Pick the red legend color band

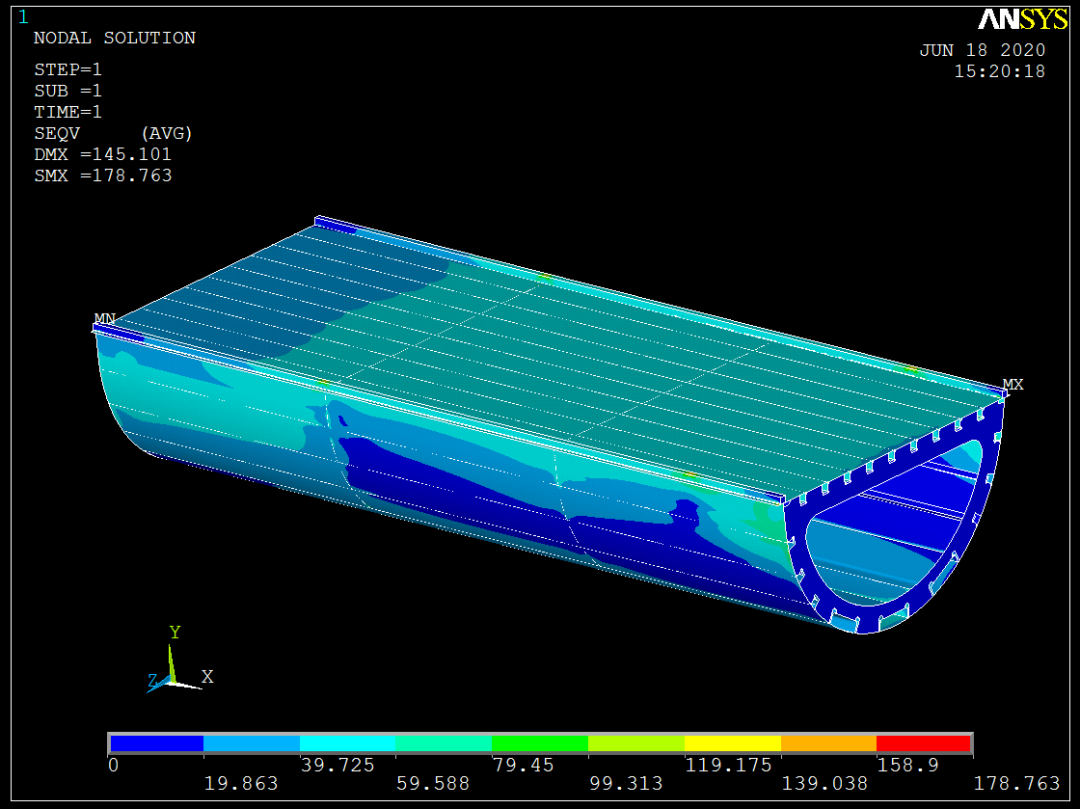click(923, 743)
